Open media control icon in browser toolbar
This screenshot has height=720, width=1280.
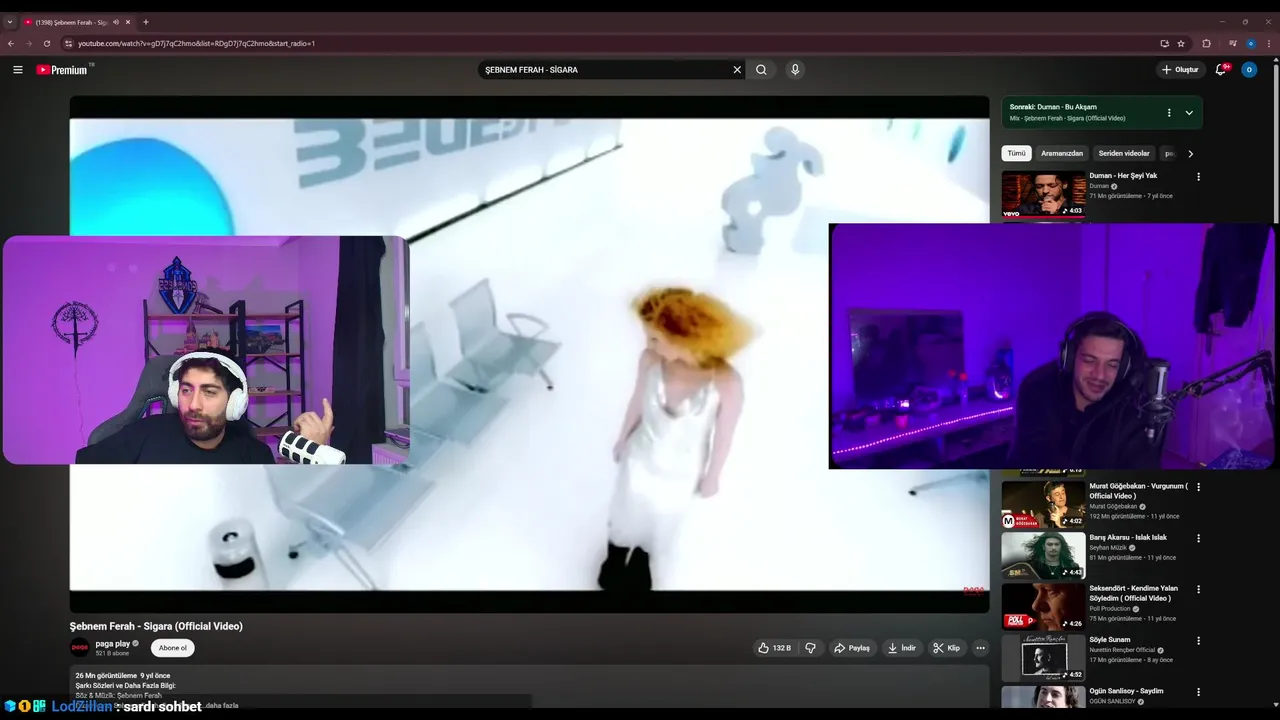pos(1232,43)
